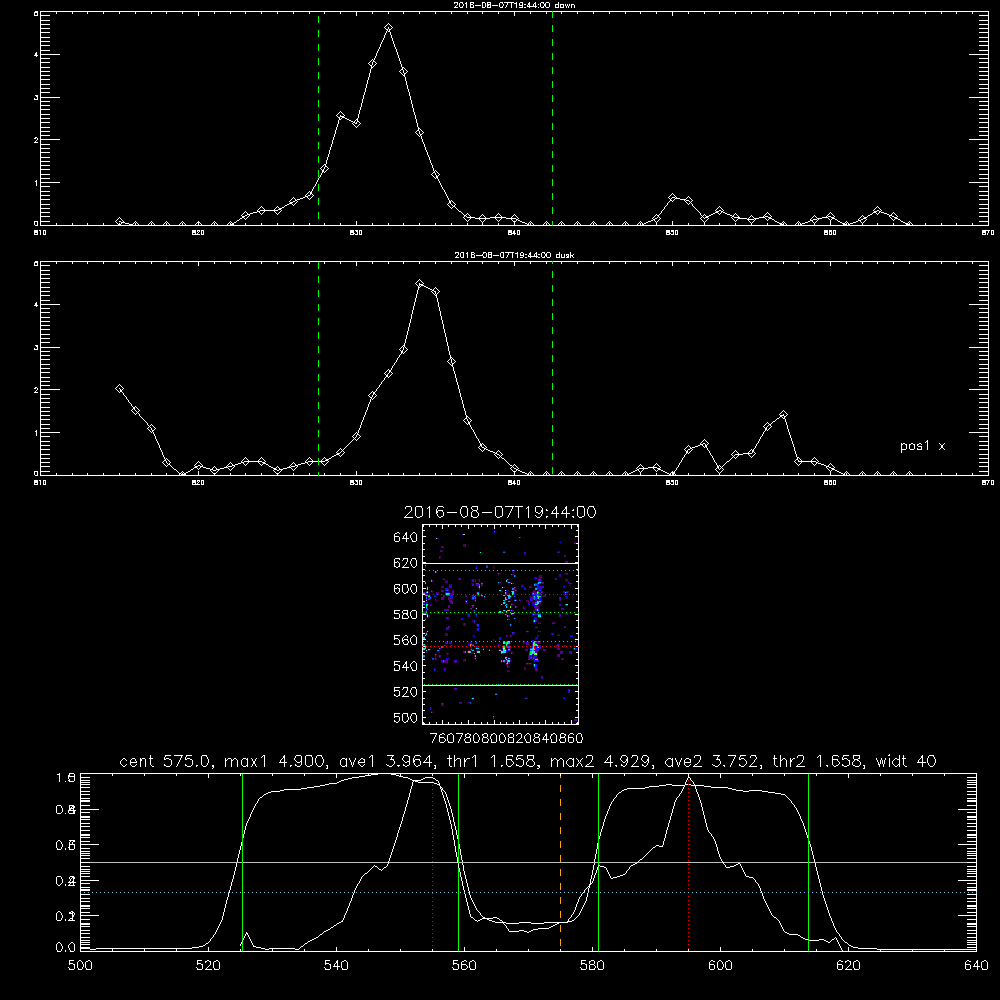
Task: Open the color detector image thumbnail
Action: pyautogui.click(x=500, y=624)
